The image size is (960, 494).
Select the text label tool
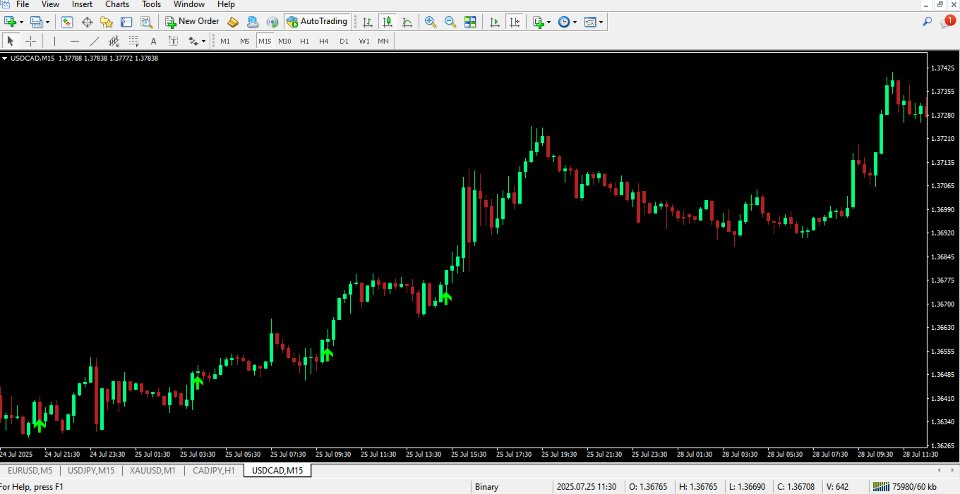pos(173,41)
